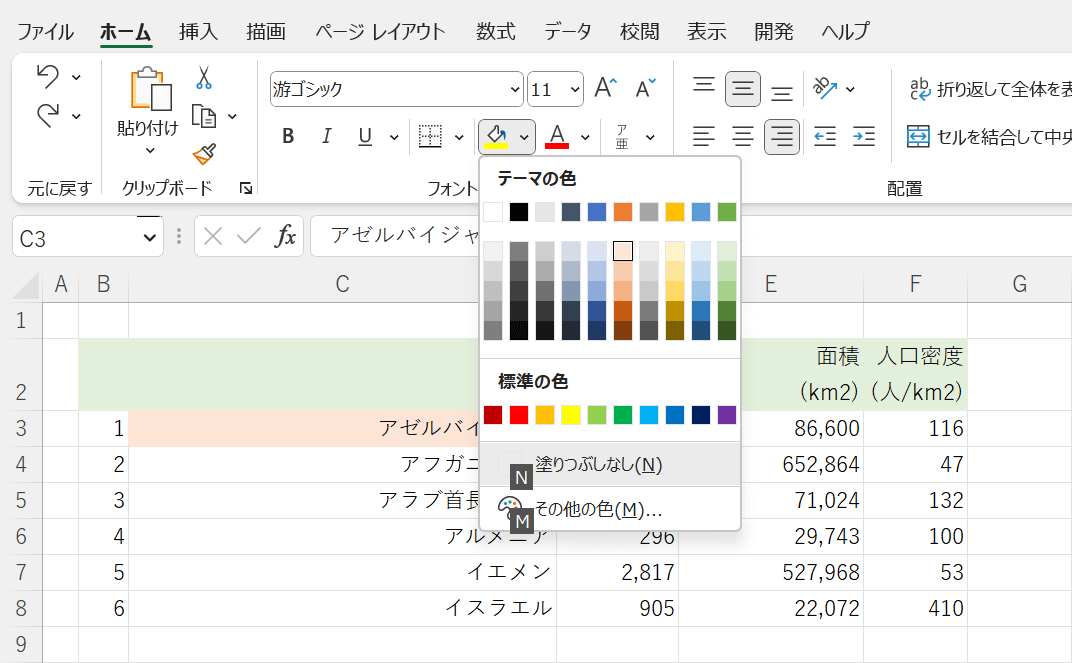
Task: Click the Format Painter brush icon
Action: 204,154
